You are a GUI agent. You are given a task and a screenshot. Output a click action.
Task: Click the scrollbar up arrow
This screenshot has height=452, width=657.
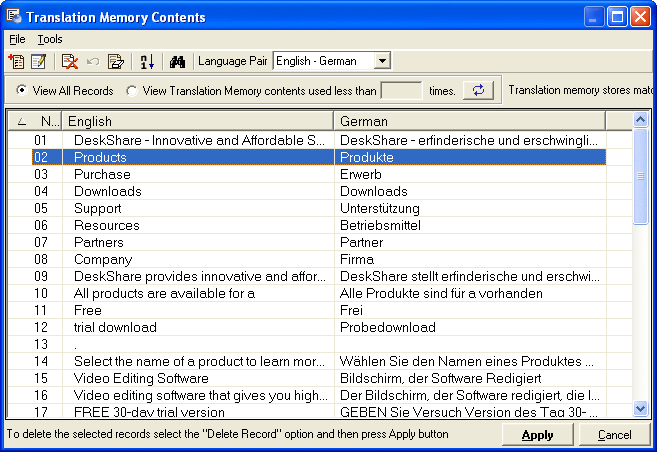[640, 120]
